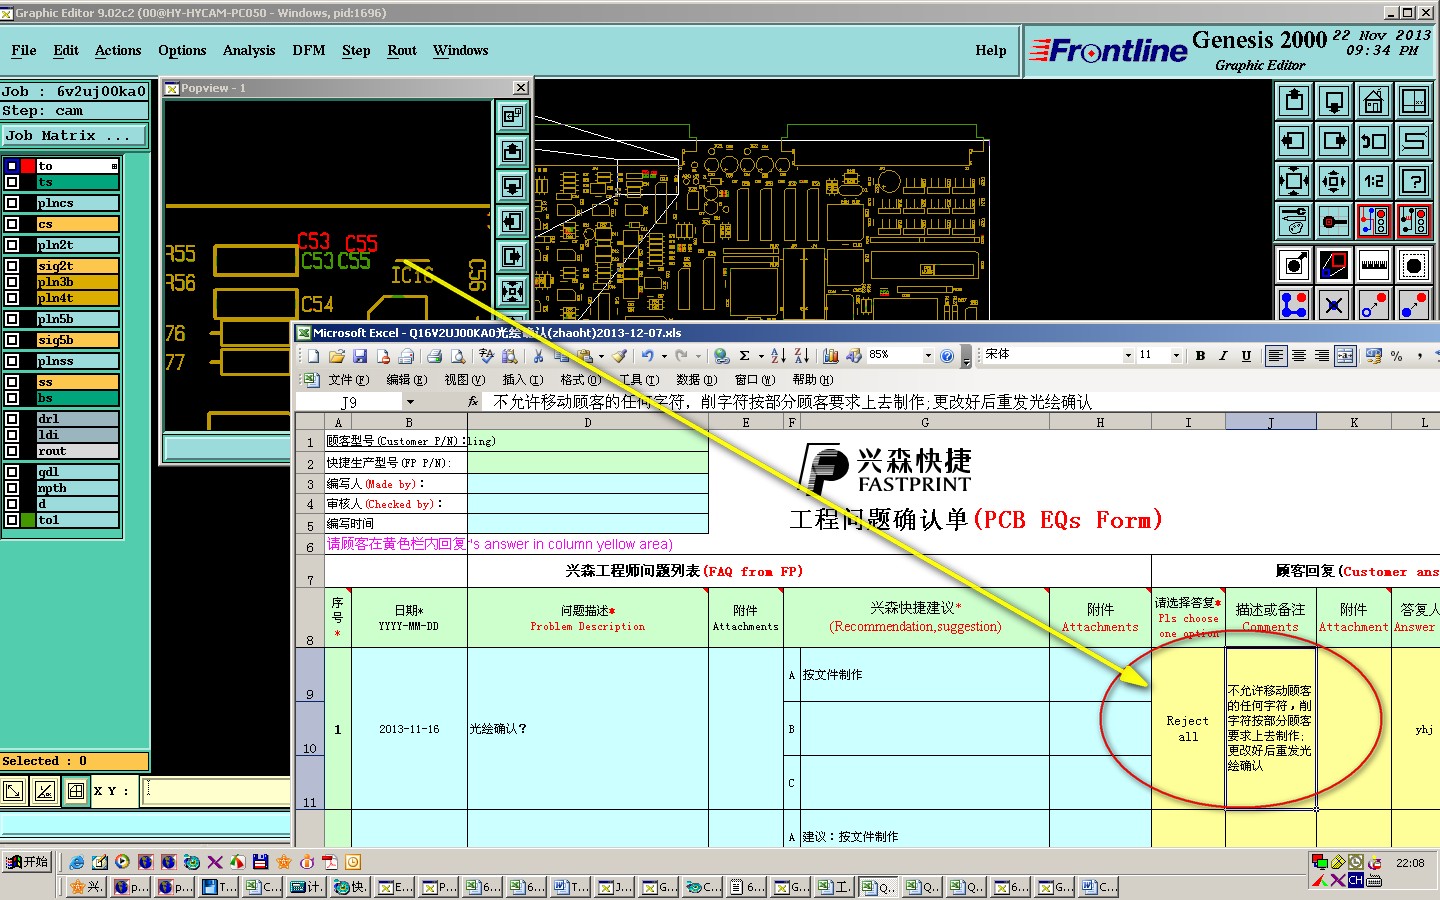Open the Excel Name Box J9 dropdown
This screenshot has height=900, width=1440.
[x=410, y=402]
